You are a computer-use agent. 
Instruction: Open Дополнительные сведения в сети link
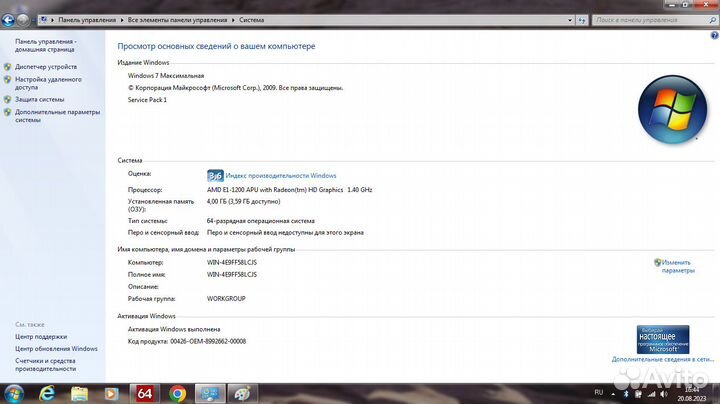663,359
